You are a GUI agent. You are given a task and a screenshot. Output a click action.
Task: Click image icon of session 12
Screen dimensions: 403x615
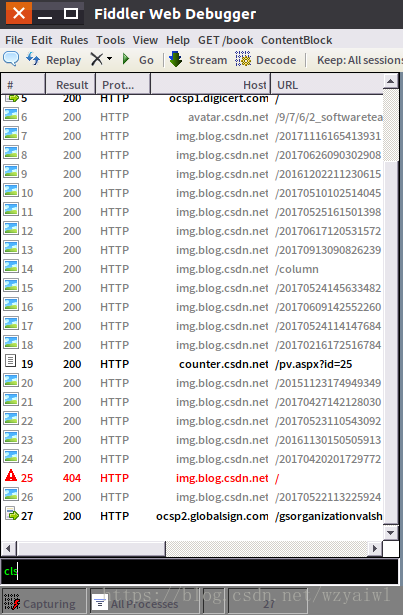coord(11,229)
